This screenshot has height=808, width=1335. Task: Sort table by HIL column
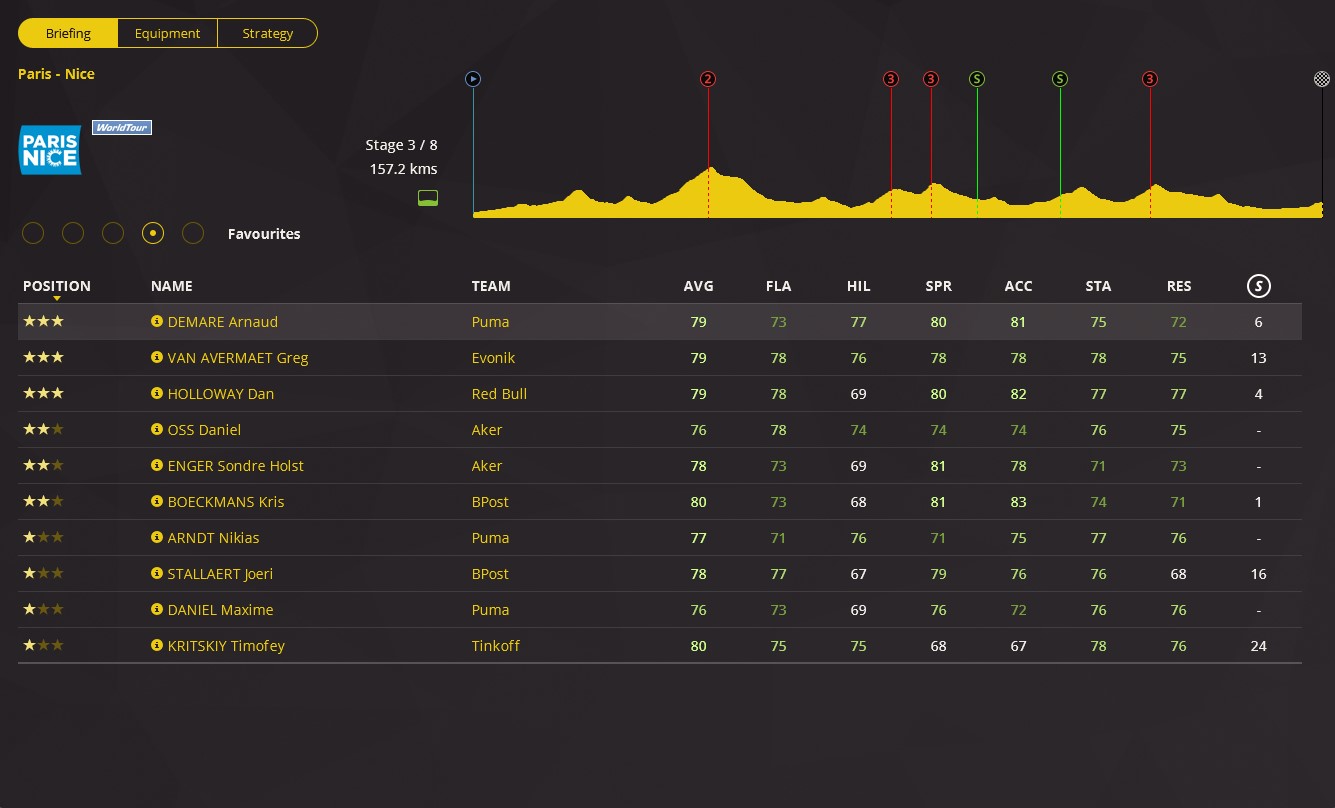859,286
